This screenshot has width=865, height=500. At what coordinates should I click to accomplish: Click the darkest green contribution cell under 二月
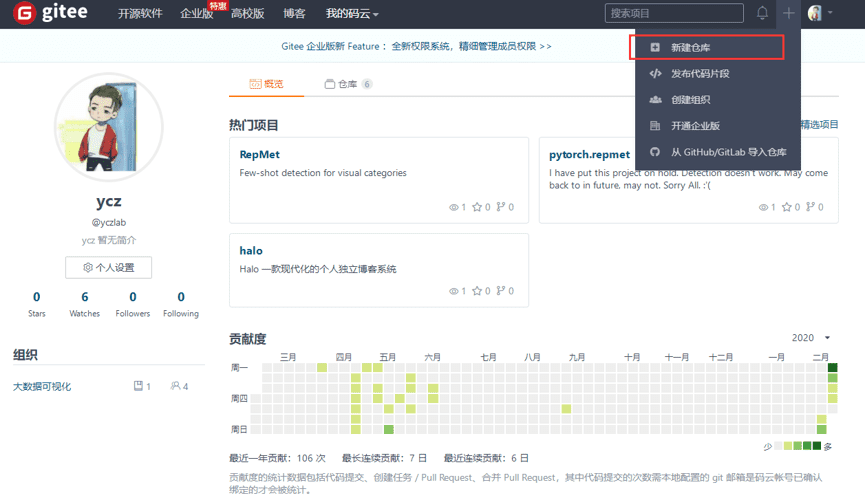pos(832,368)
